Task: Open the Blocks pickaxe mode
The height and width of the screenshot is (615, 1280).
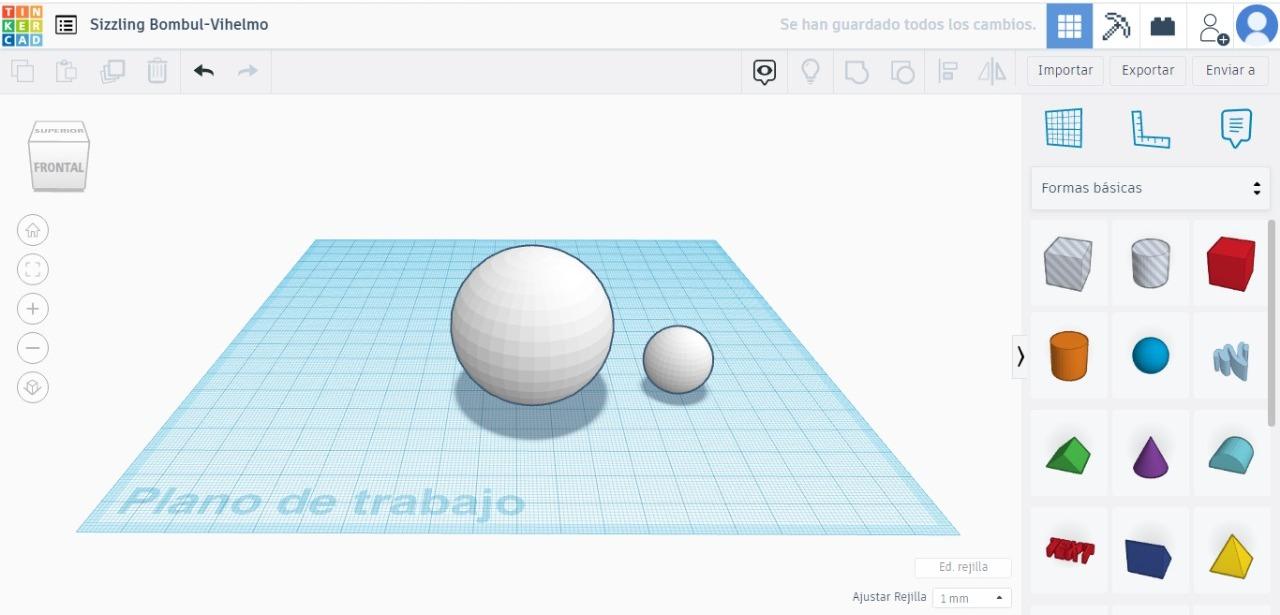Action: pos(1116,25)
